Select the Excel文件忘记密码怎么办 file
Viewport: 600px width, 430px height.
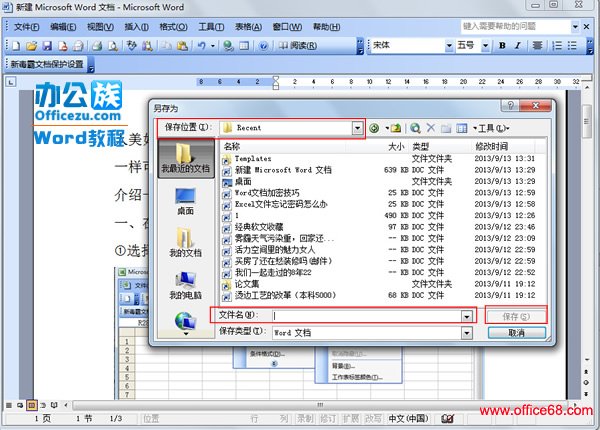pos(281,204)
